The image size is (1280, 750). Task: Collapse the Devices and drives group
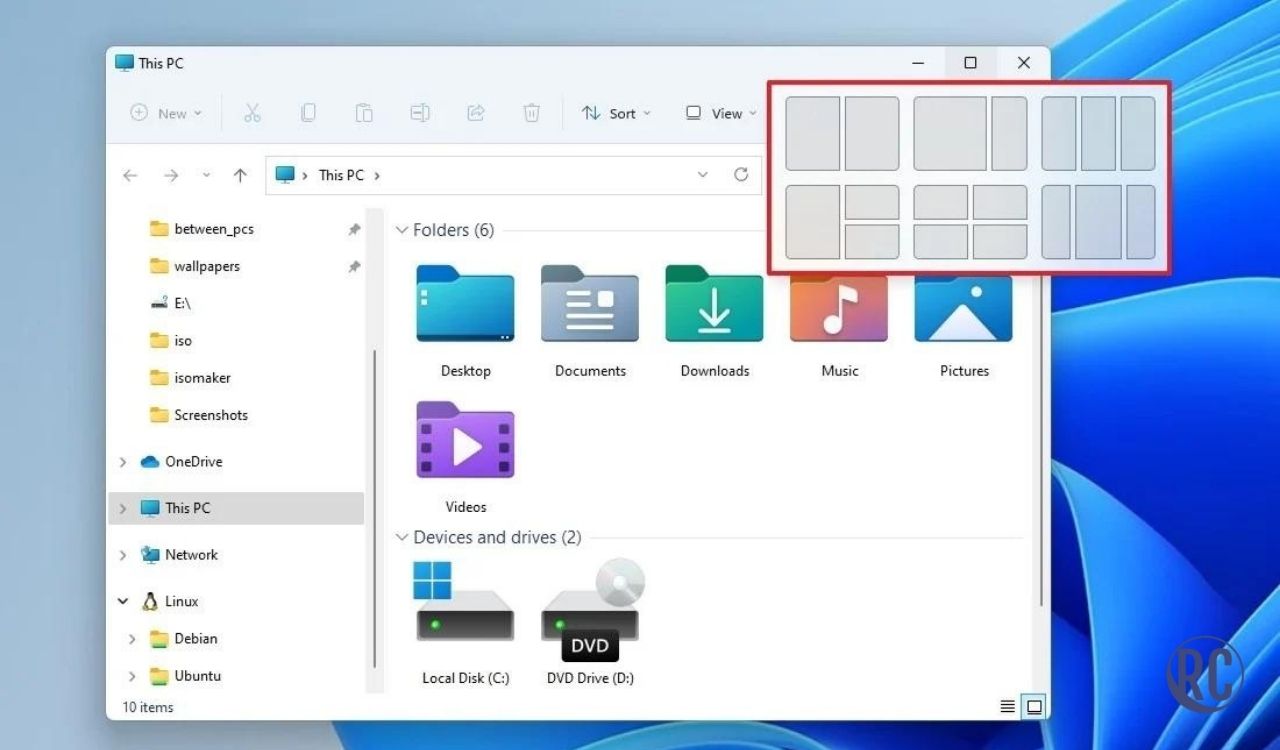pos(402,537)
